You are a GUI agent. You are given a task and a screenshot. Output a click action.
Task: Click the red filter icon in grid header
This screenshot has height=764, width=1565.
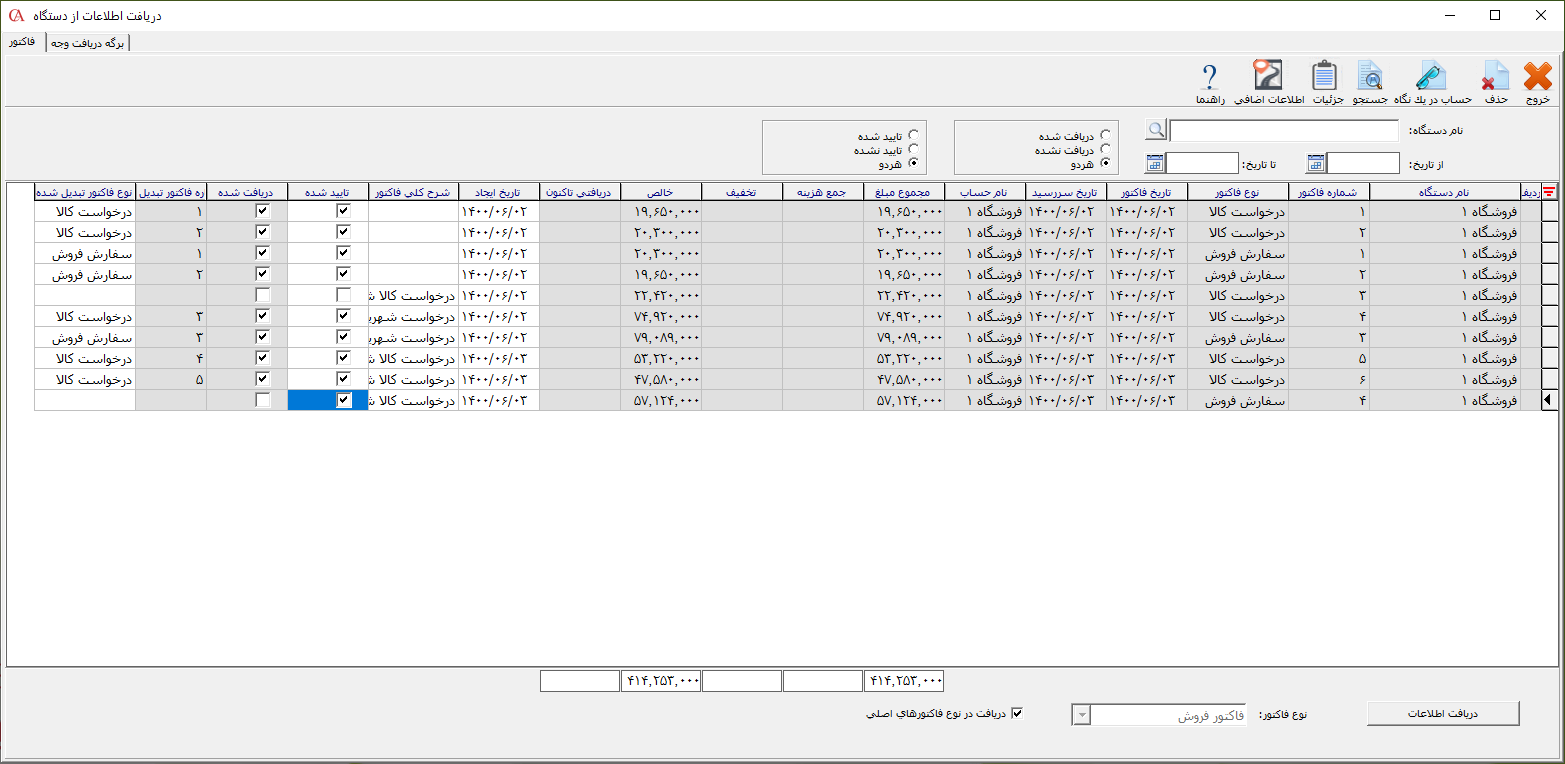click(1550, 192)
